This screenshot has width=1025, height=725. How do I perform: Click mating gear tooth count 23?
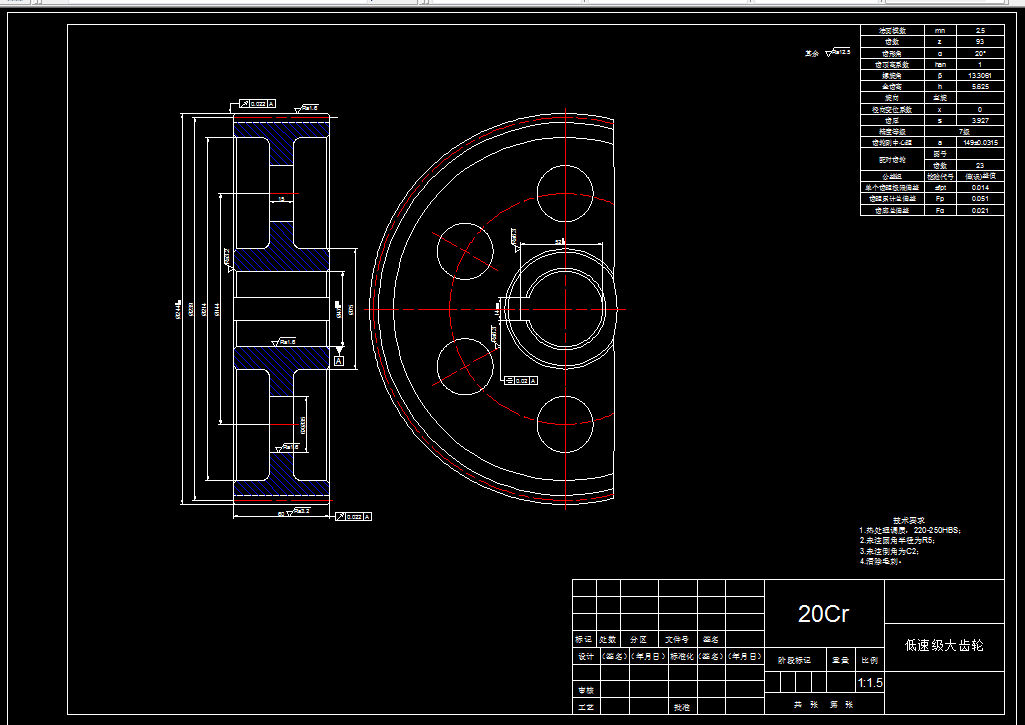(980, 165)
